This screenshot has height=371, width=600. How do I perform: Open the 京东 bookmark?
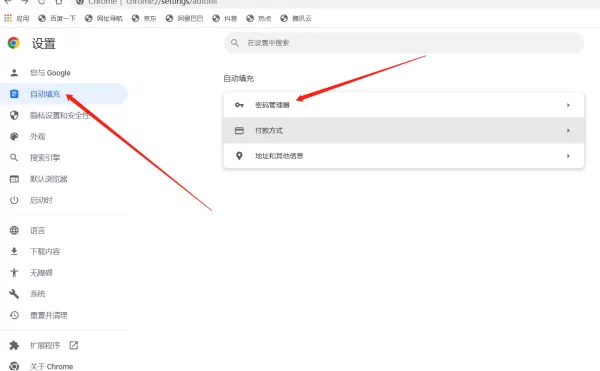144,18
